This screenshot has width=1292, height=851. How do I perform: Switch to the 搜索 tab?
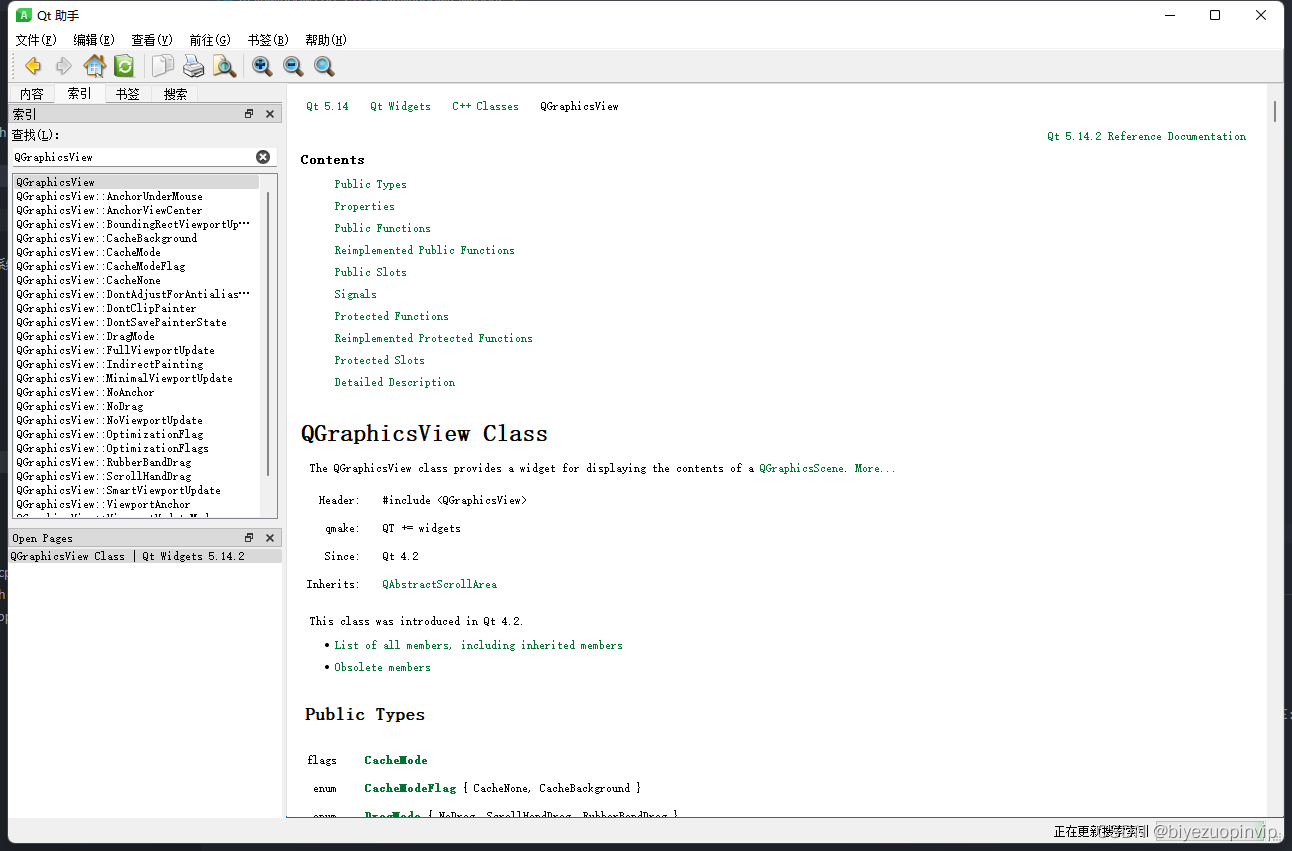pyautogui.click(x=175, y=94)
